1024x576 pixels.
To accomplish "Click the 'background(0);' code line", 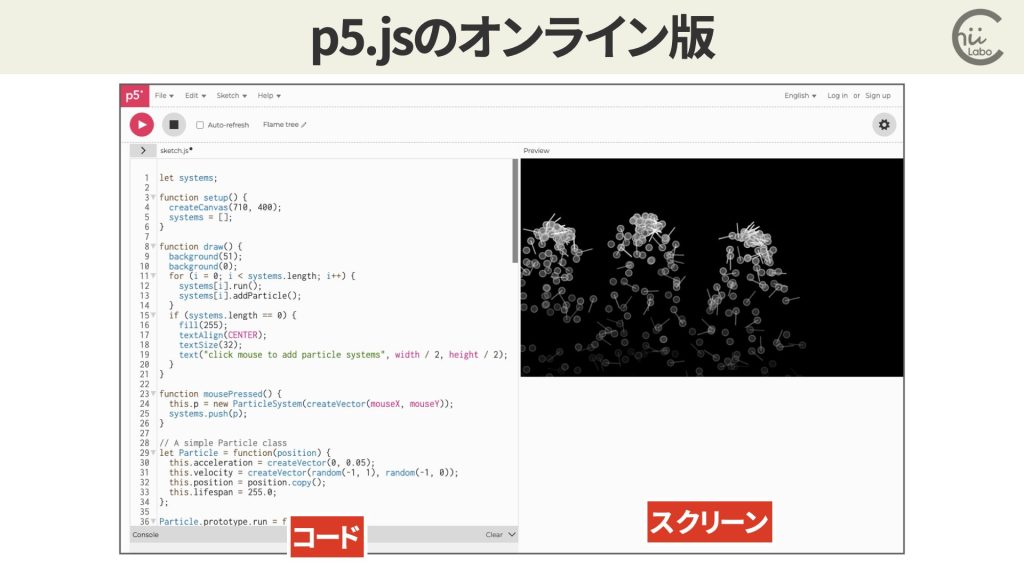I will tap(202, 266).
